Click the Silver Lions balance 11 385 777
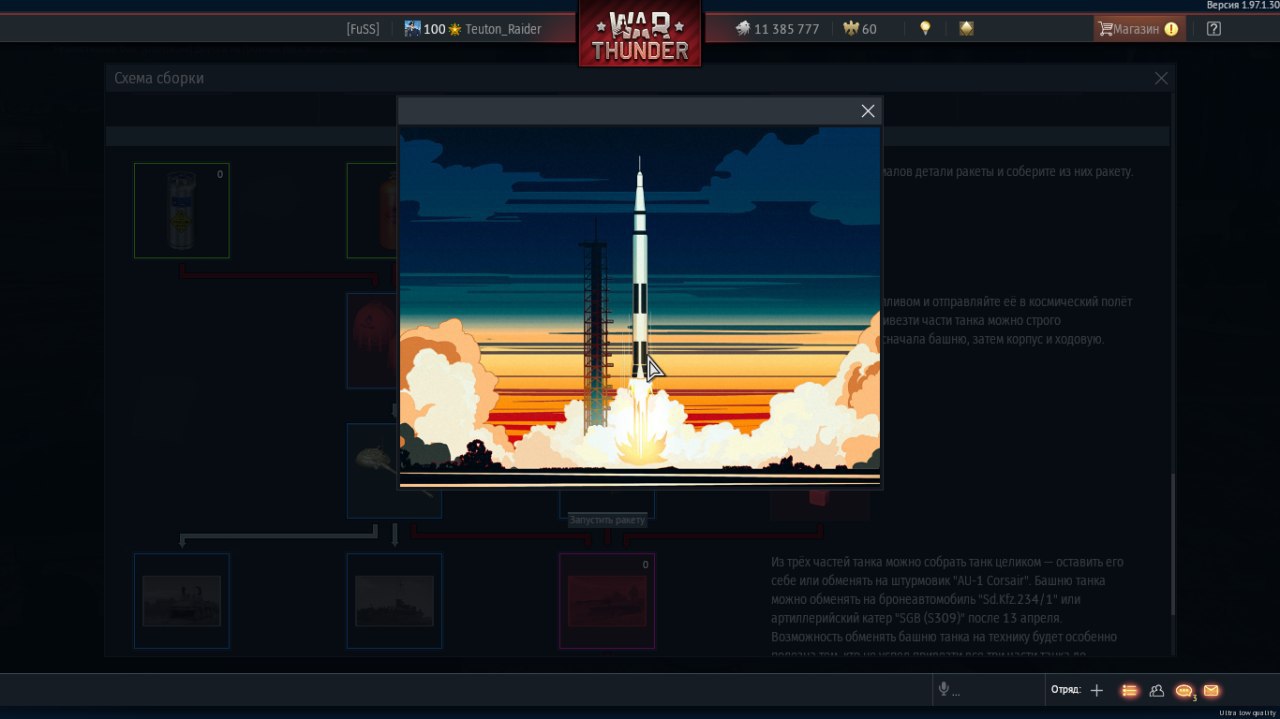The width and height of the screenshot is (1280, 719). 777,29
